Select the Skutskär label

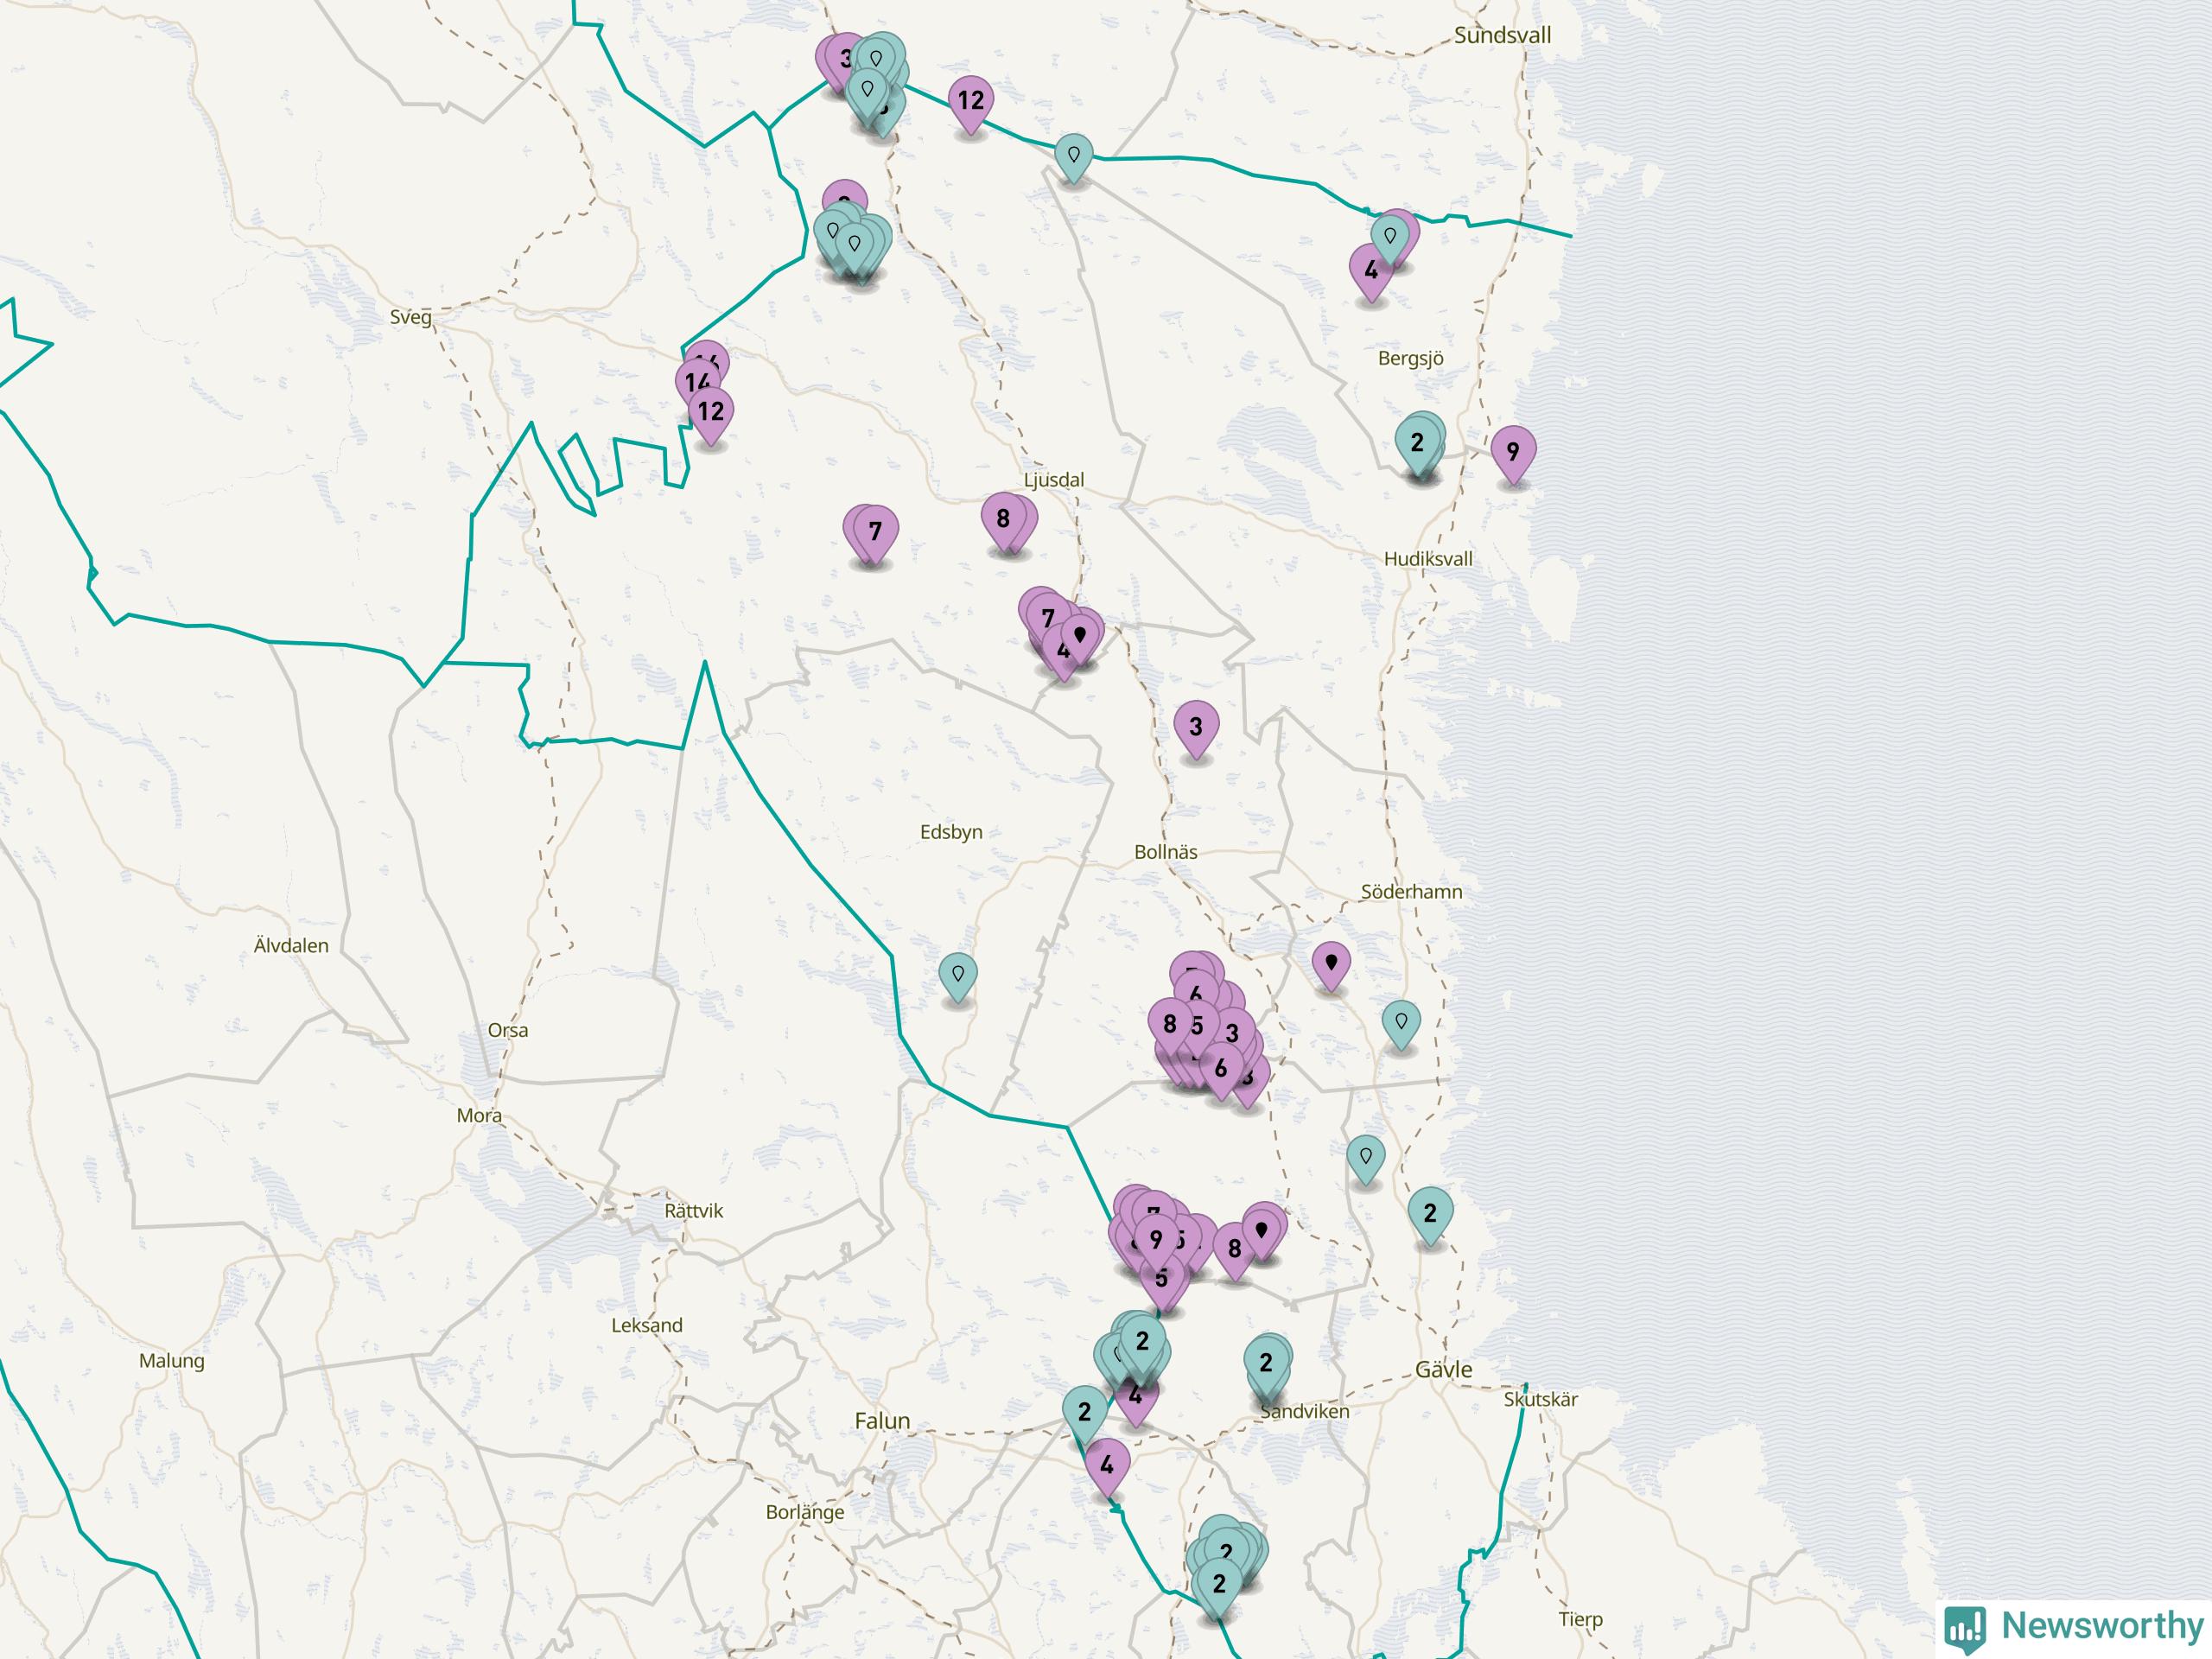point(1540,1400)
